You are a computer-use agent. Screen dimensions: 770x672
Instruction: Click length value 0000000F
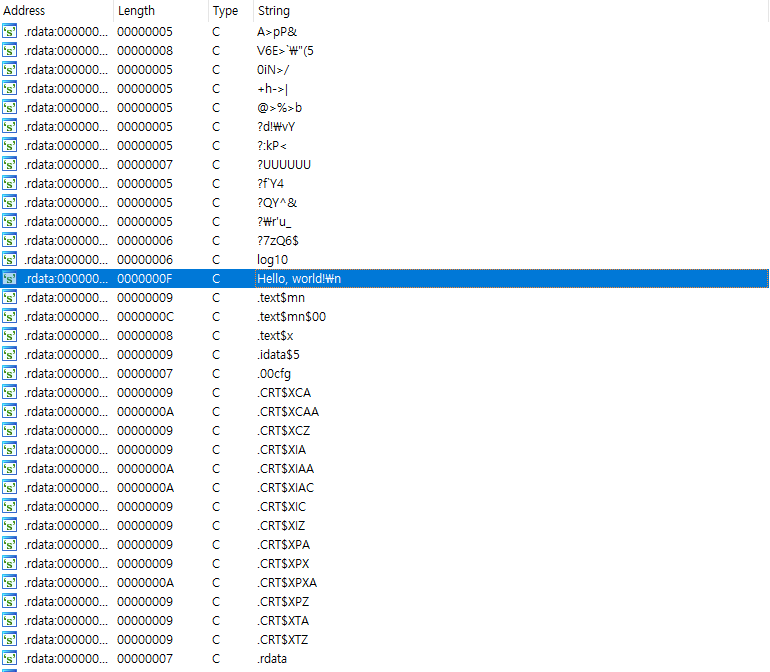point(145,279)
